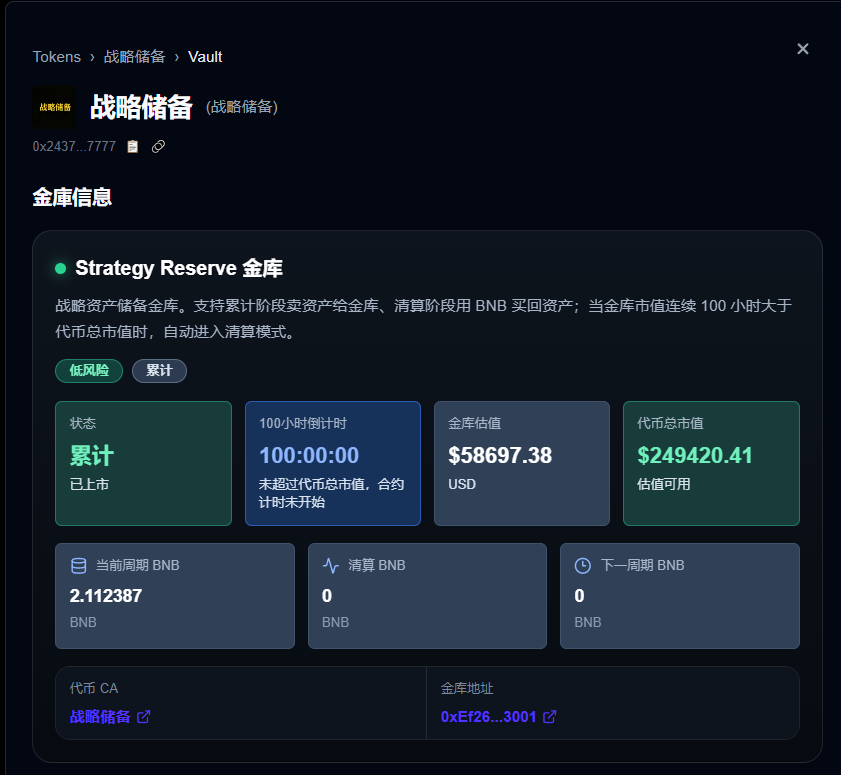Screen dimensions: 841x775
Task: Open the chain link icon next to address
Action: tap(158, 146)
